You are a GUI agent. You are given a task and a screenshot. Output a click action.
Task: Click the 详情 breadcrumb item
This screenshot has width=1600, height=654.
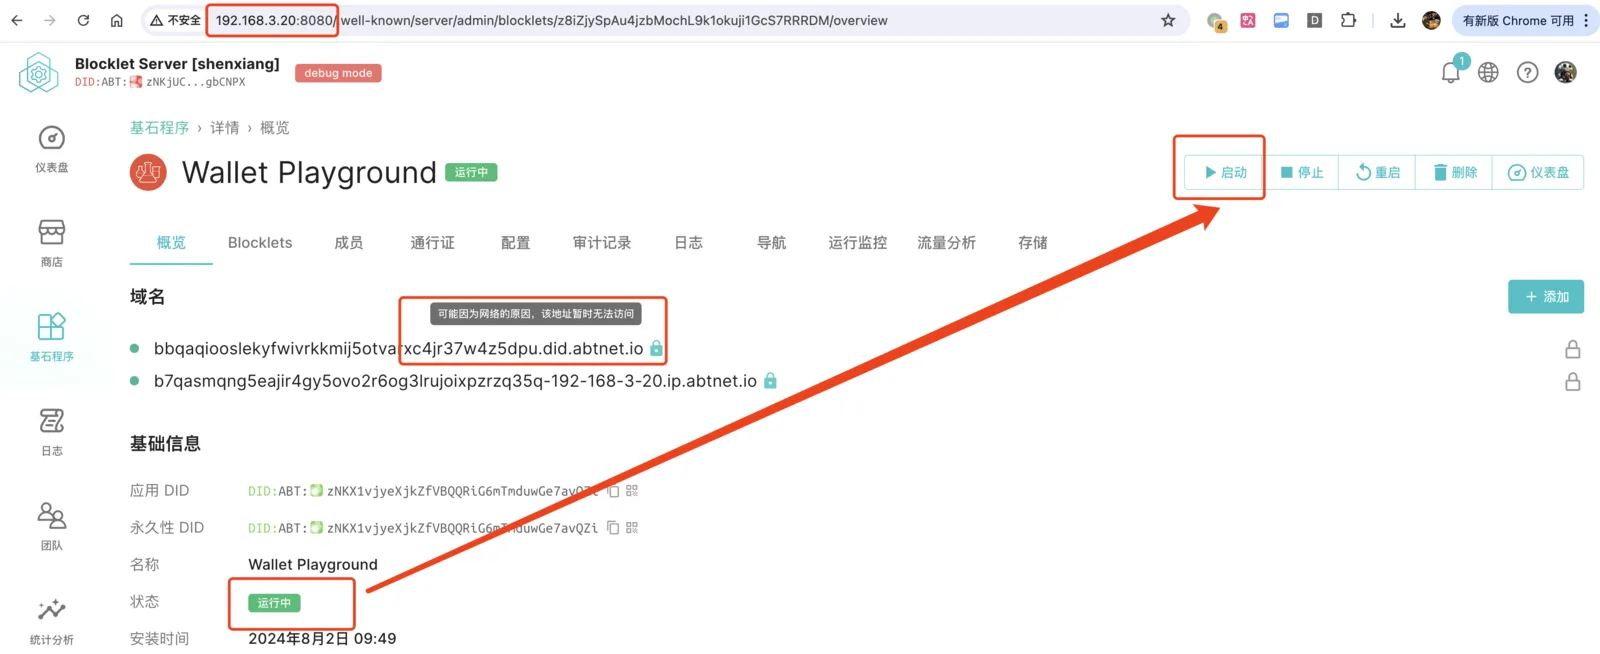tap(225, 128)
